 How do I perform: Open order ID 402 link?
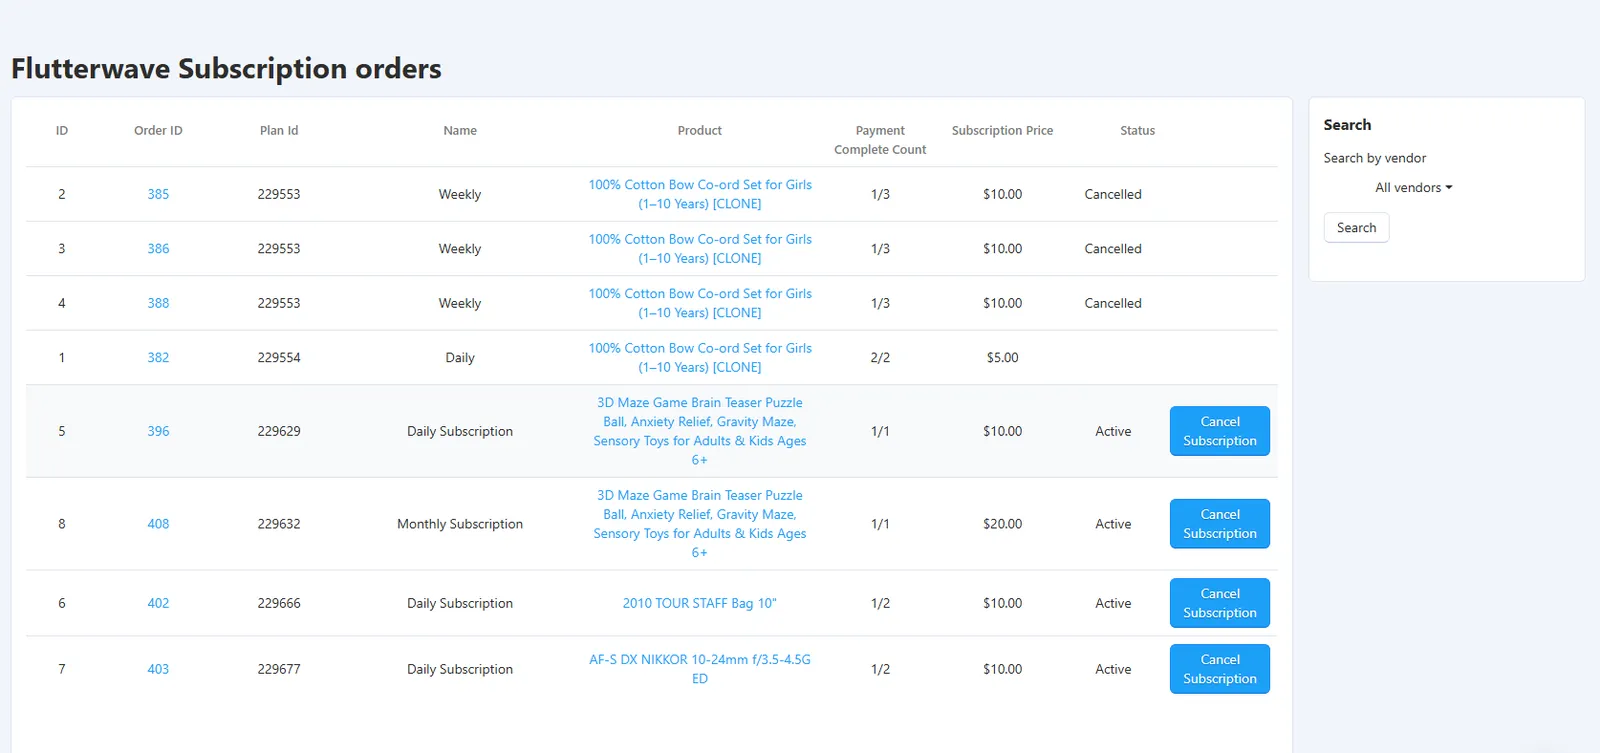click(158, 603)
